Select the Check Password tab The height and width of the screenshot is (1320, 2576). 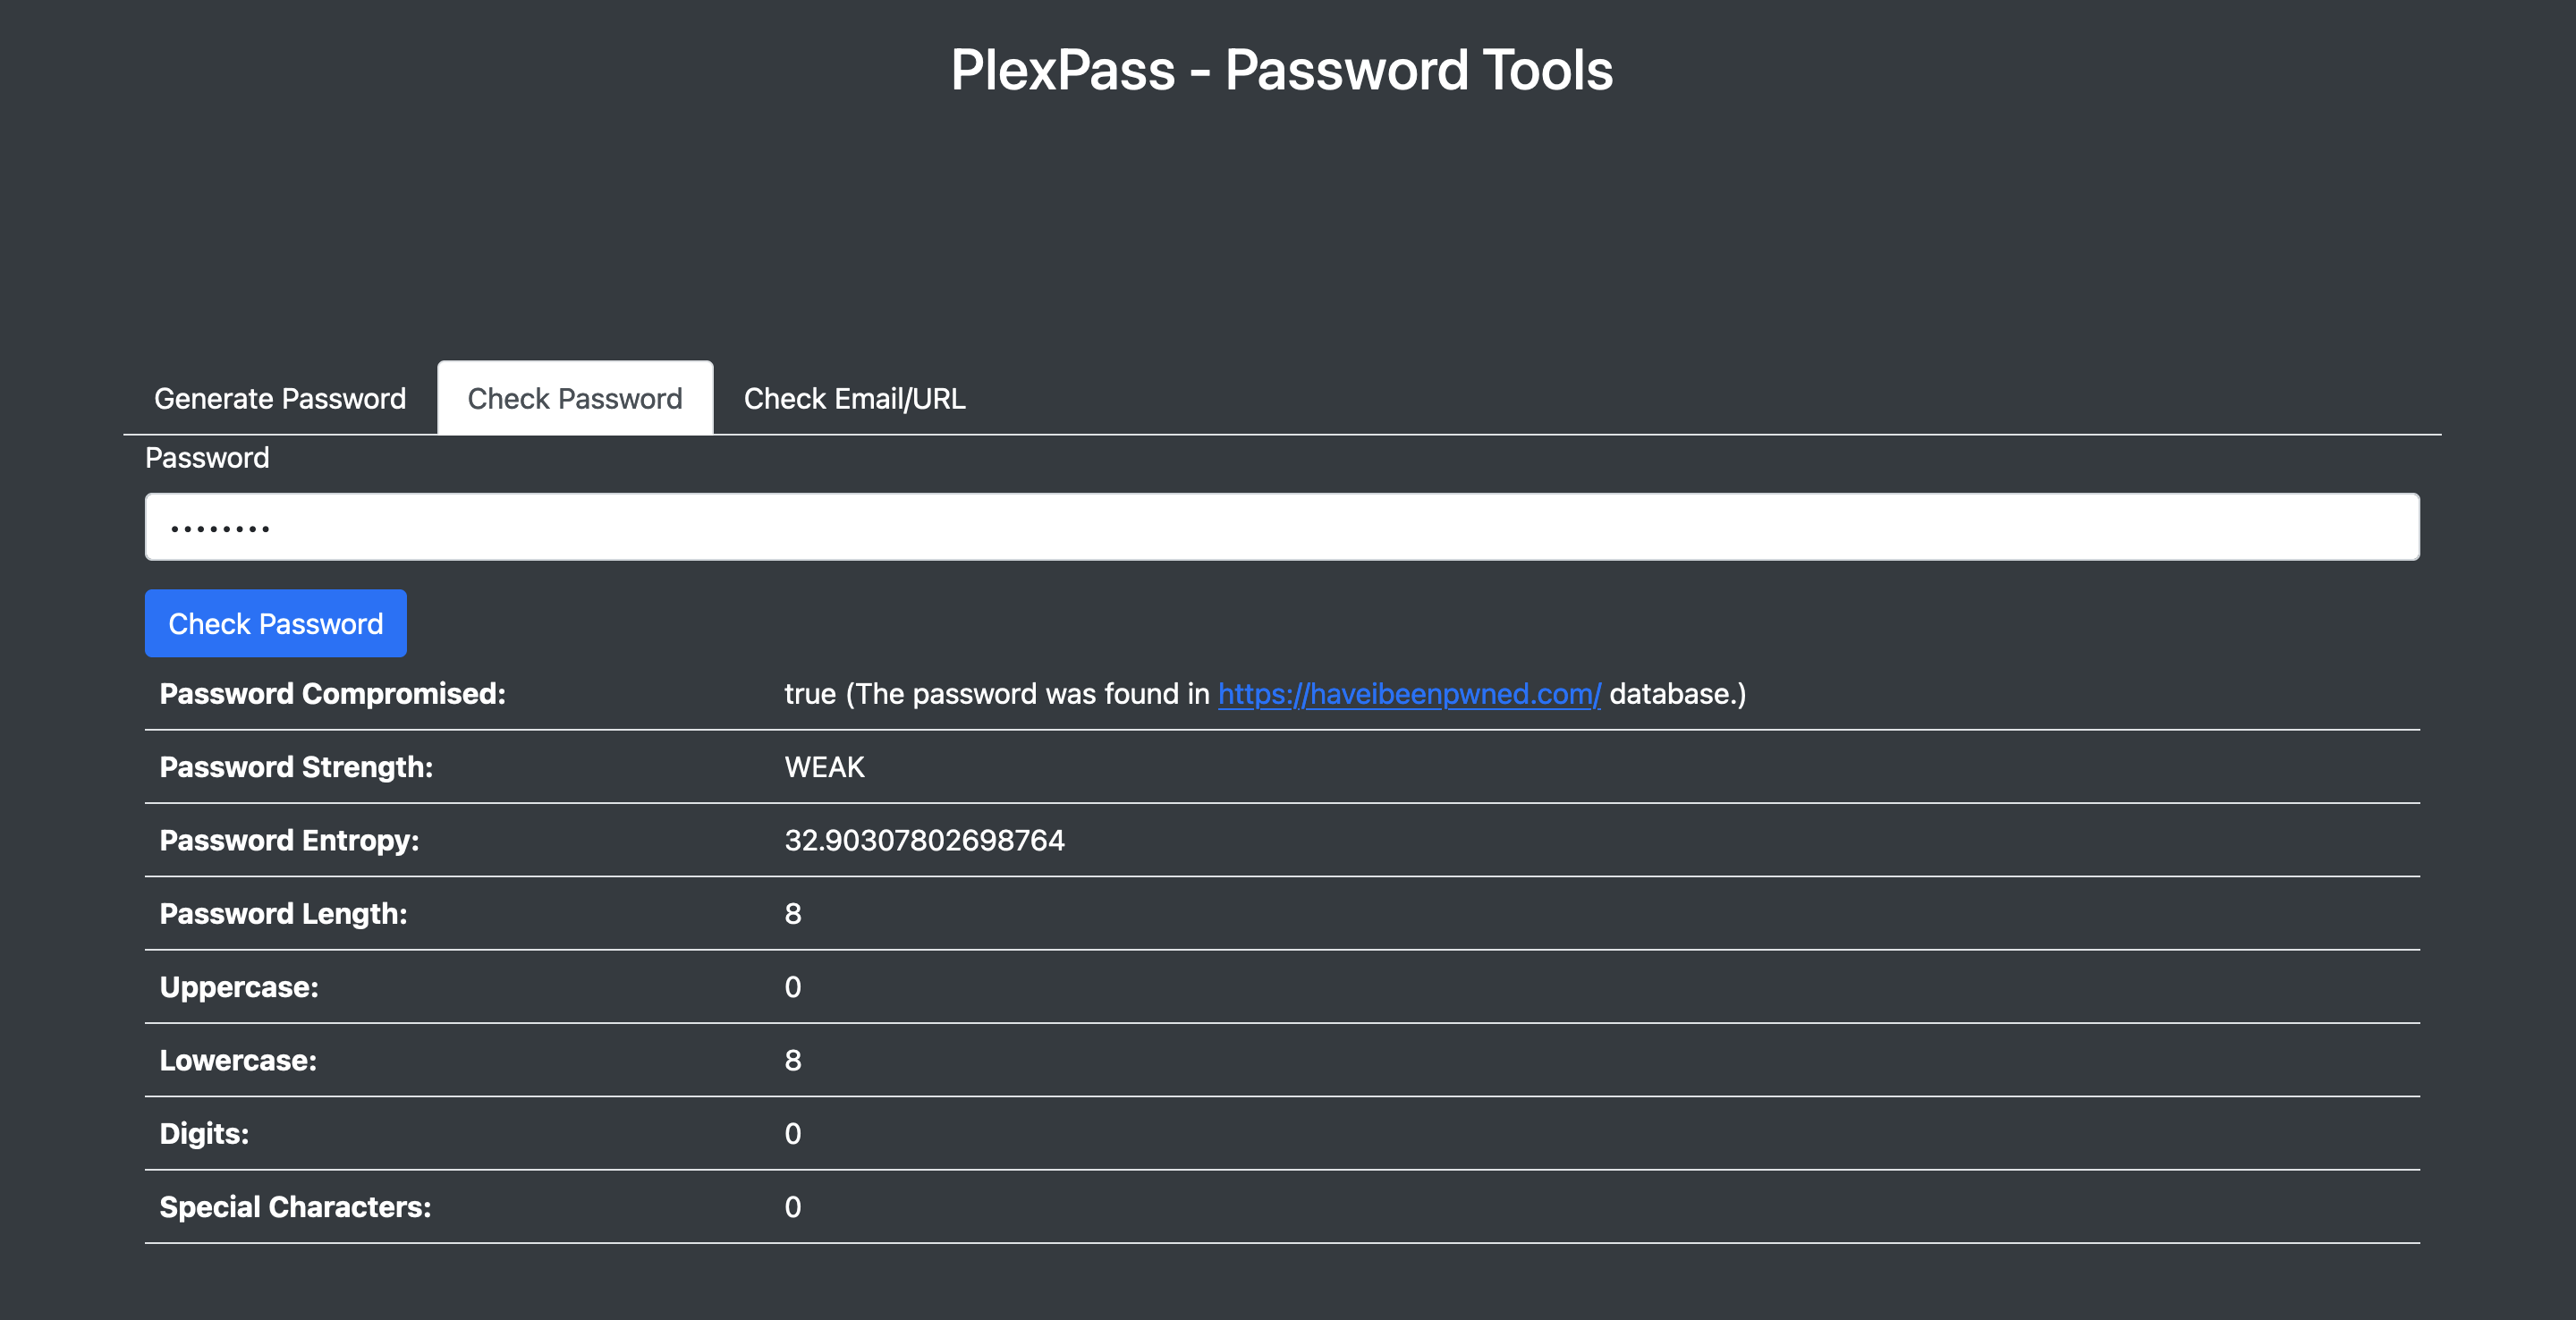click(x=574, y=398)
